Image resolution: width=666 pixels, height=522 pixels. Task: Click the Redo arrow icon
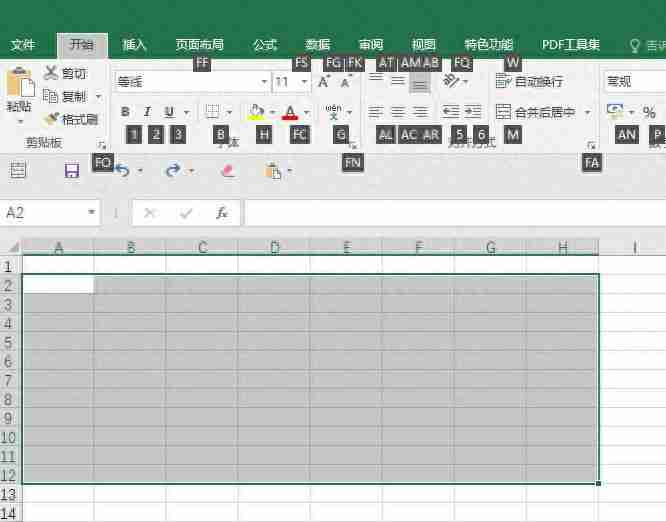point(173,171)
